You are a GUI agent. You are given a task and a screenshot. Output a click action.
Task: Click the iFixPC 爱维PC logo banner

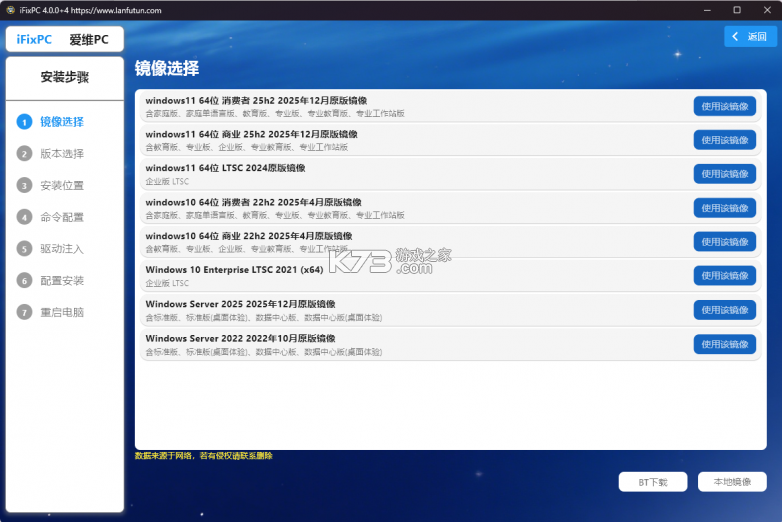tap(65, 39)
